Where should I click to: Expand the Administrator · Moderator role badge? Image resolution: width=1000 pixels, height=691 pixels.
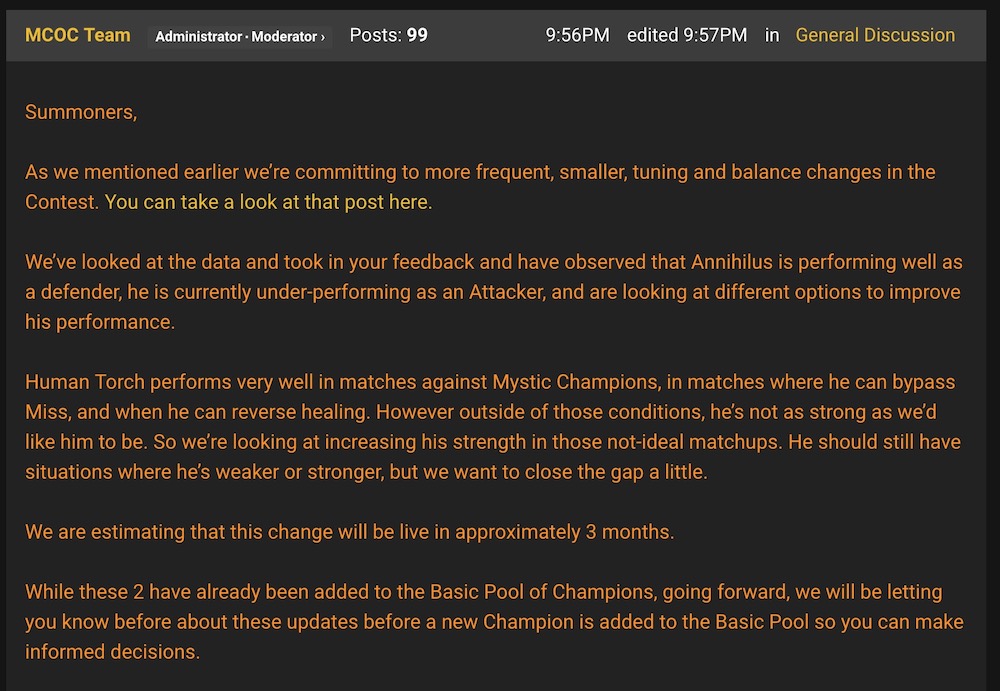[x=241, y=37]
